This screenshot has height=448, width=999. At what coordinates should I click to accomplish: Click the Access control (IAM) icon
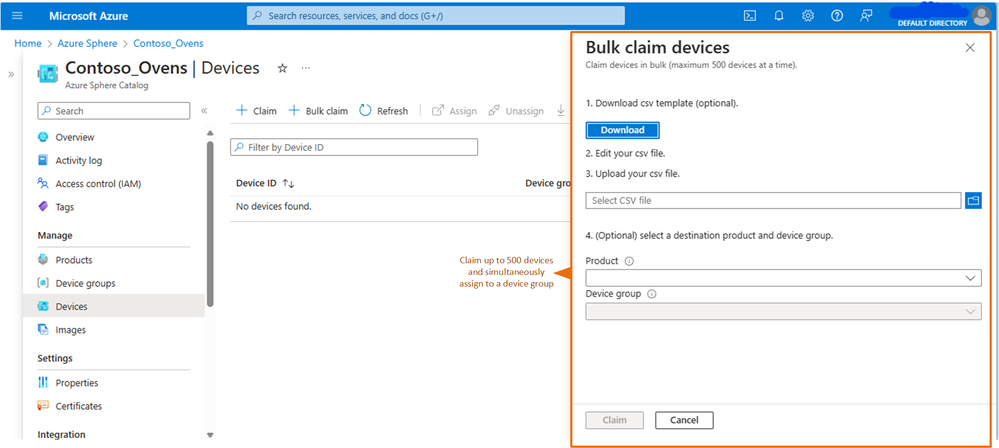43,184
